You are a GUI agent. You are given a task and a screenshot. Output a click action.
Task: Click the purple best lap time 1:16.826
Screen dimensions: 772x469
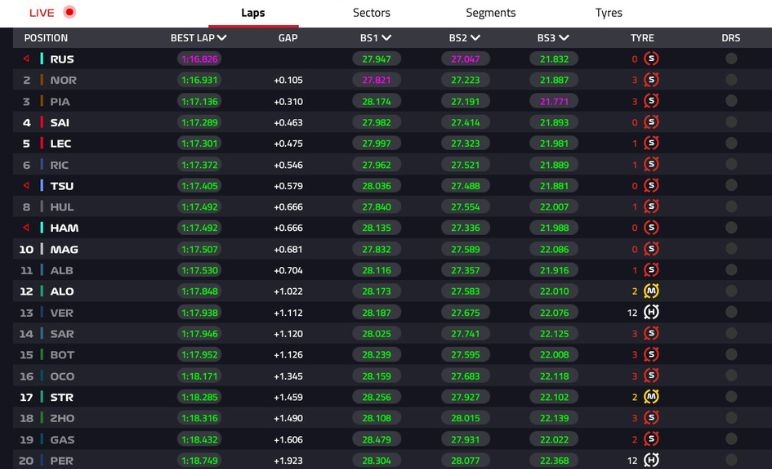click(x=199, y=59)
